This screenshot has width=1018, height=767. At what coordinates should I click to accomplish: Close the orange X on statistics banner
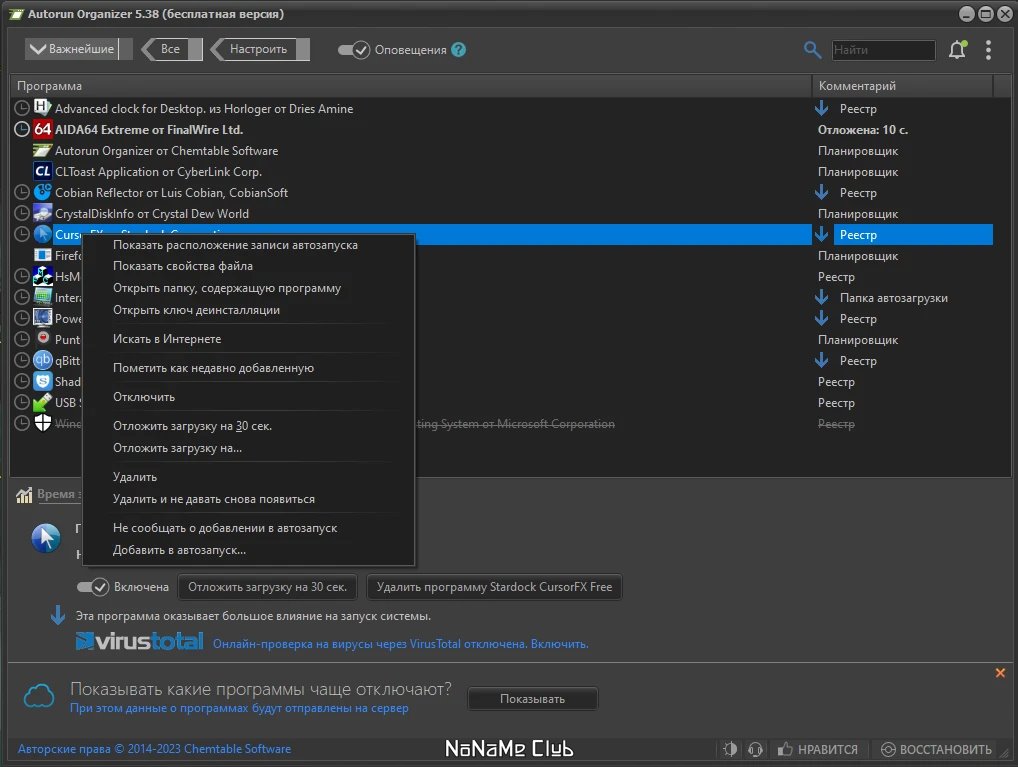(x=1000, y=673)
